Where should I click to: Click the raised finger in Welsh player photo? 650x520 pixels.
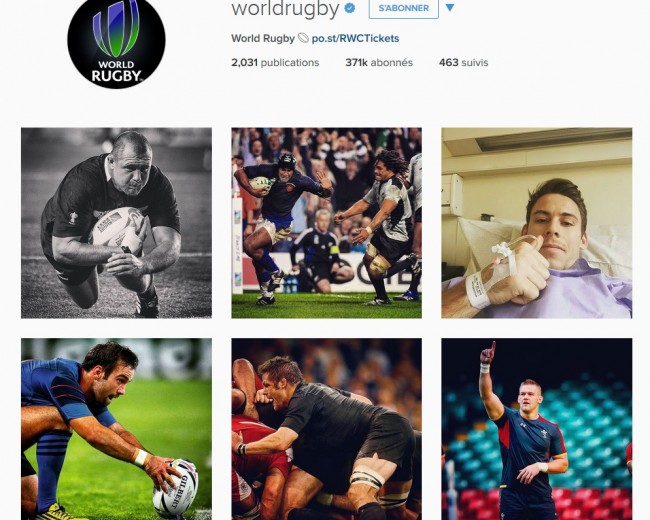pyautogui.click(x=492, y=347)
